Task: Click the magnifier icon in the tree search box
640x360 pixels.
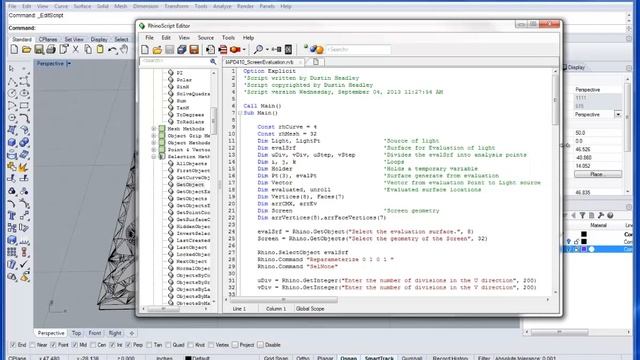Action: (213, 62)
